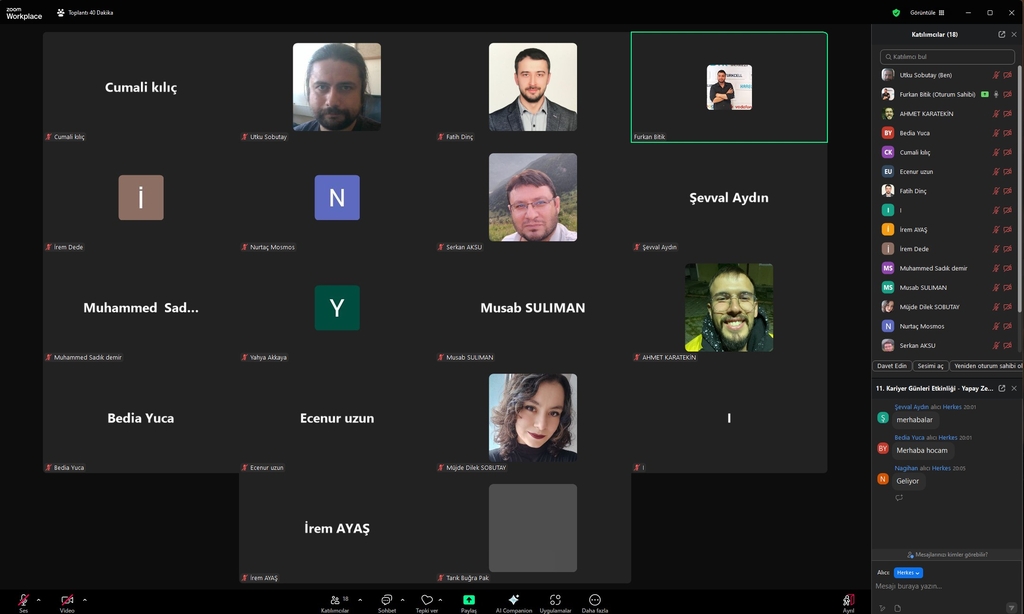The width and height of the screenshot is (1024, 614).
Task: Expand the arrow next to Sohbet
Action: tap(402, 600)
